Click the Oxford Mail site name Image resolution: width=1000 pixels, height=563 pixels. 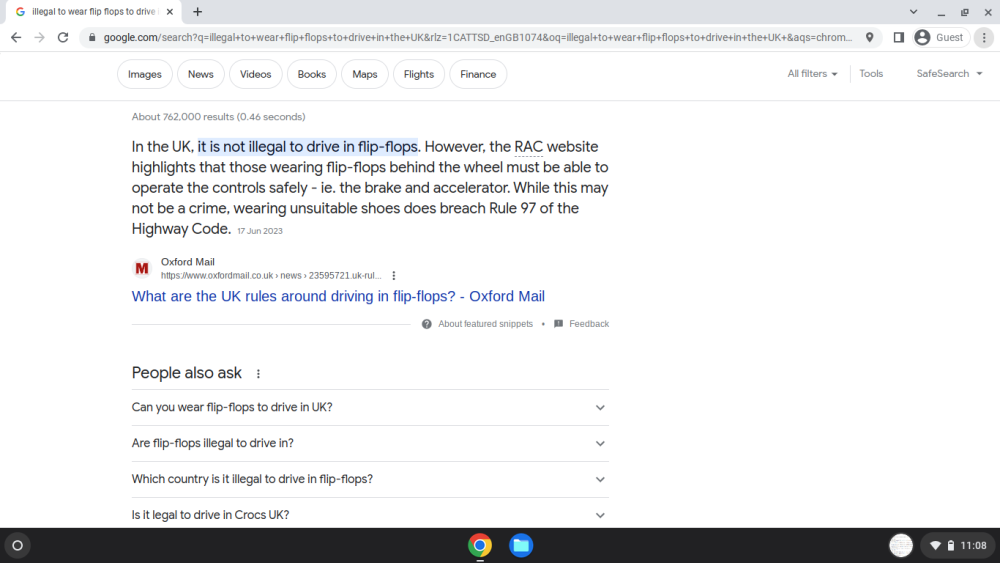tap(188, 261)
